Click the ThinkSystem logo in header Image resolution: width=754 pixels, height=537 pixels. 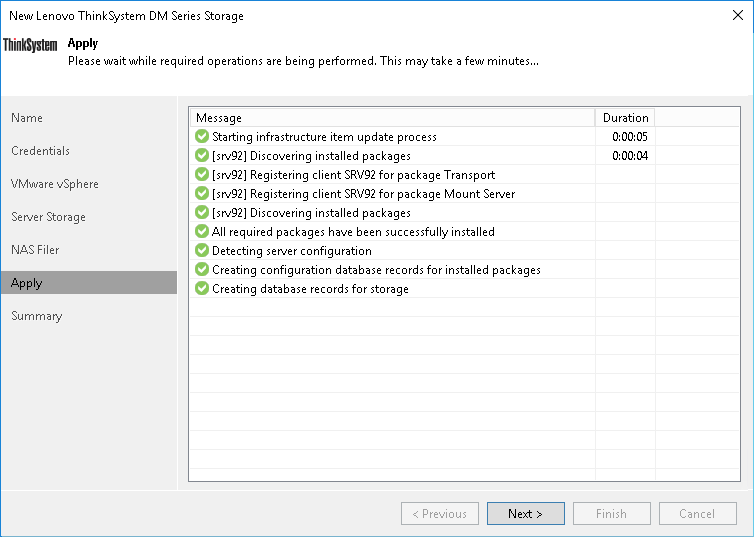[30, 45]
